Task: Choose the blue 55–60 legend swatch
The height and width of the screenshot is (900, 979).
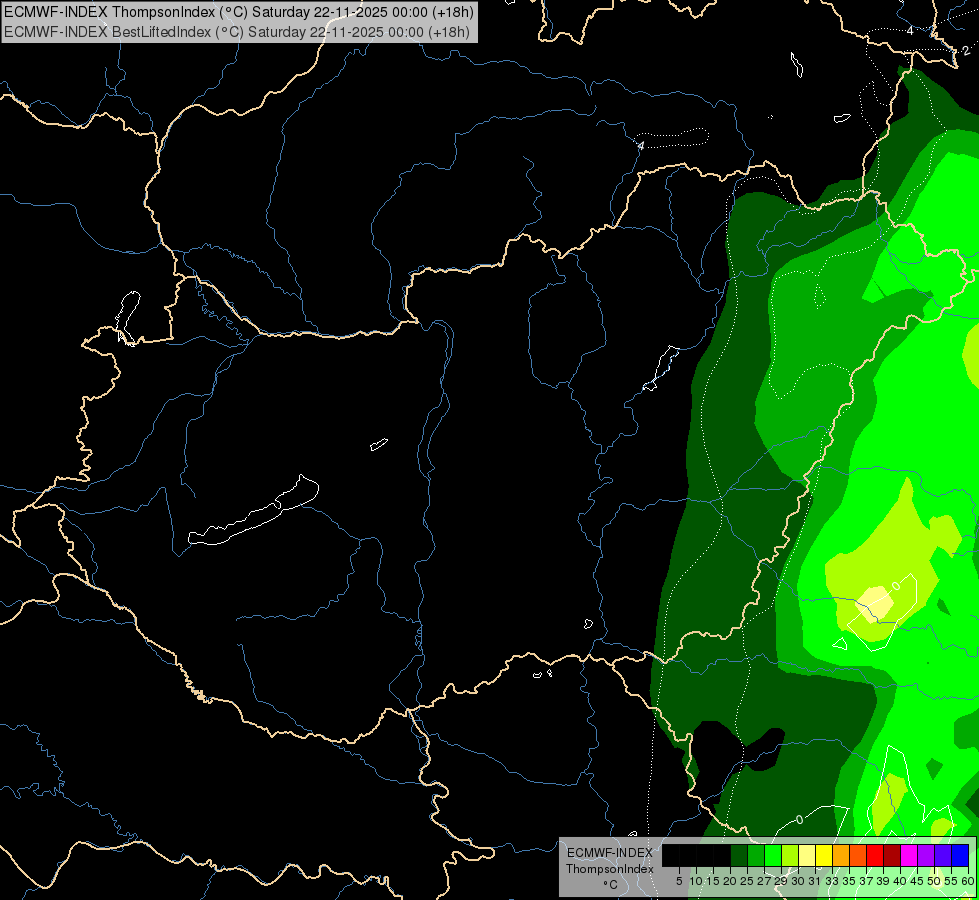Action: pyautogui.click(x=960, y=855)
